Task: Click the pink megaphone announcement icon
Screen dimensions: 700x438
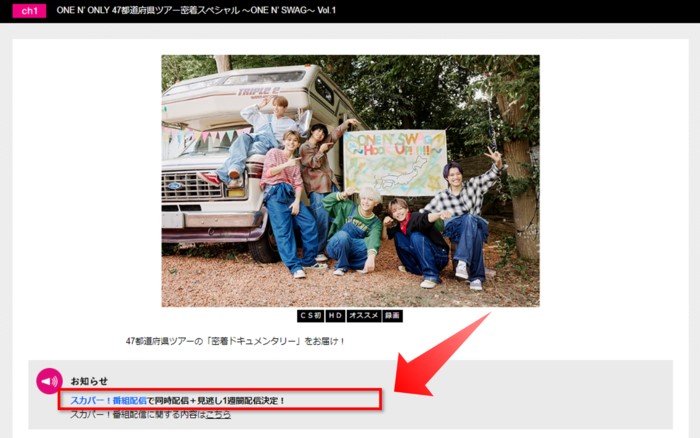Action: click(49, 381)
